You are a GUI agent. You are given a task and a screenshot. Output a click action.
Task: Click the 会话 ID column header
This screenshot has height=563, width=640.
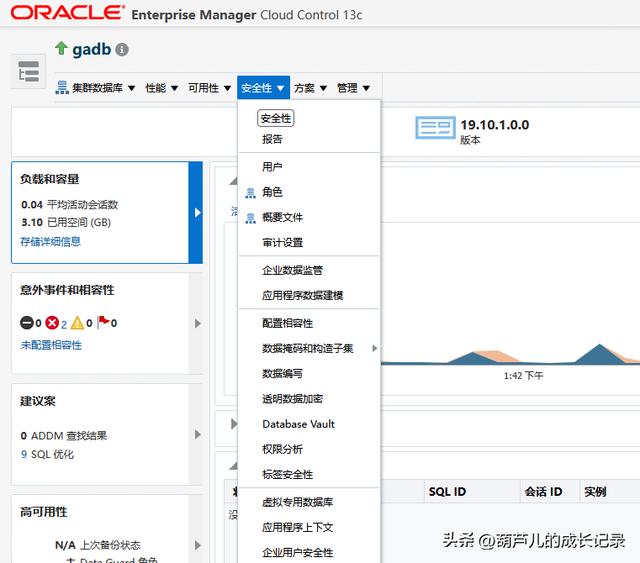543,492
